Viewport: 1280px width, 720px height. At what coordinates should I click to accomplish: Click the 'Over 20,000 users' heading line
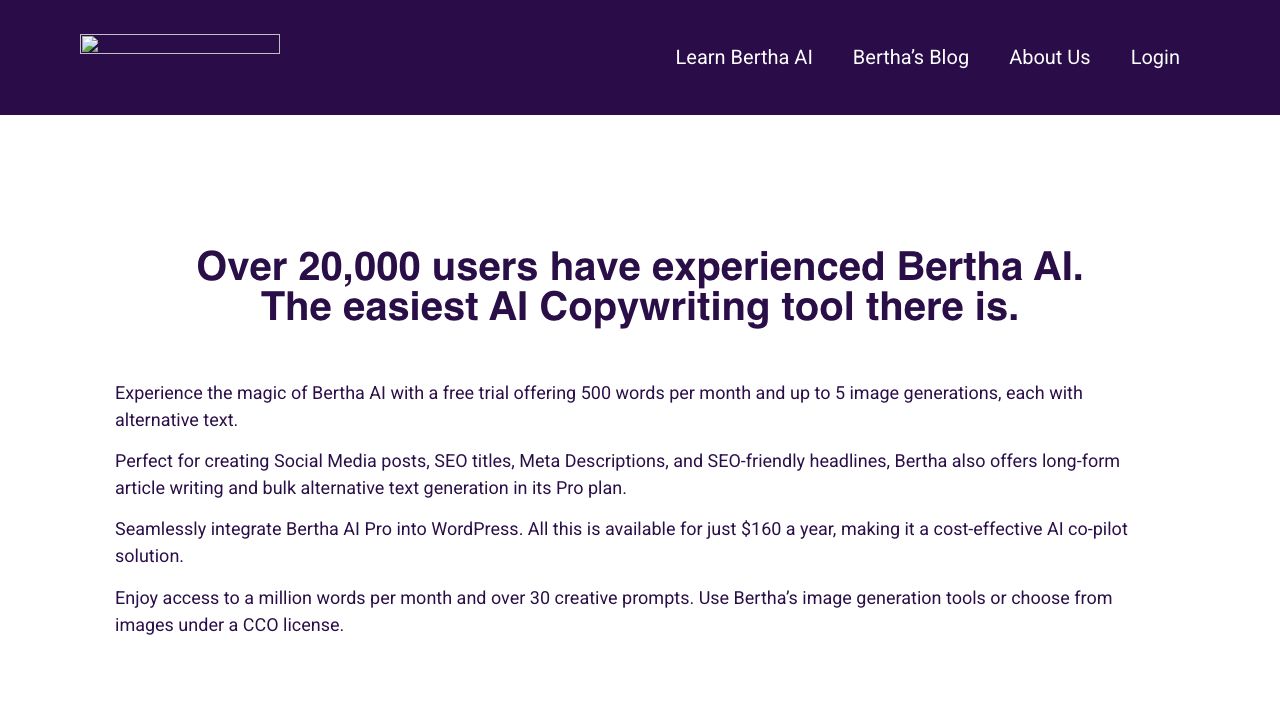(x=640, y=267)
